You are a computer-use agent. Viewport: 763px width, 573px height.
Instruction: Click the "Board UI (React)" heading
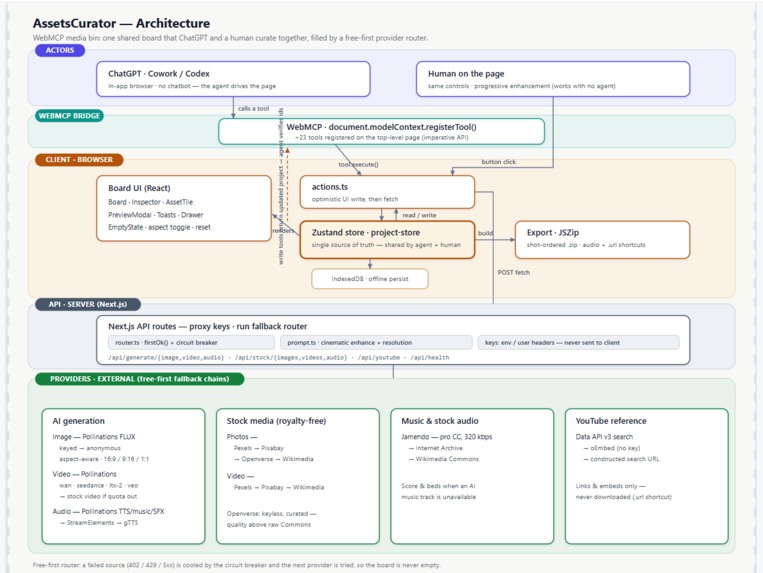point(139,188)
